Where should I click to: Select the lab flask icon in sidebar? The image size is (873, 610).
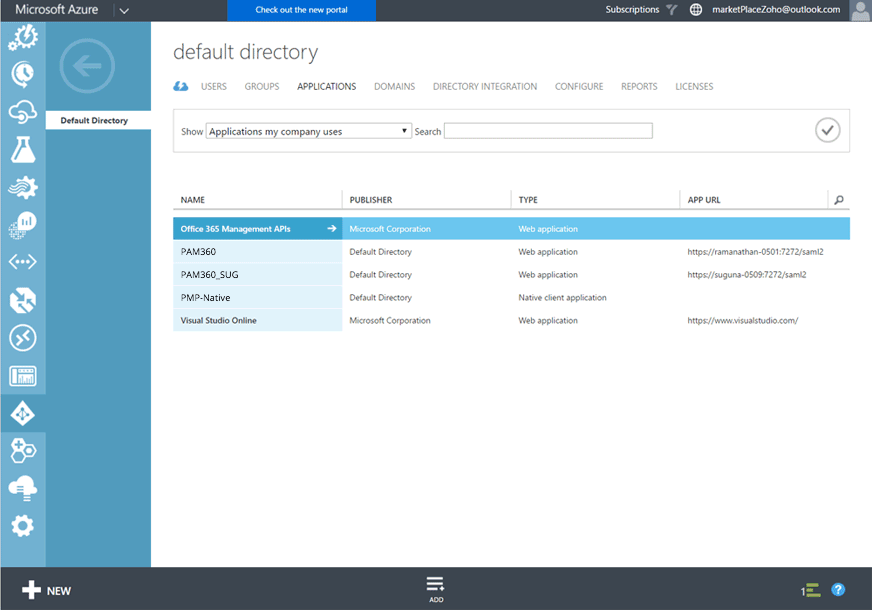(x=22, y=149)
